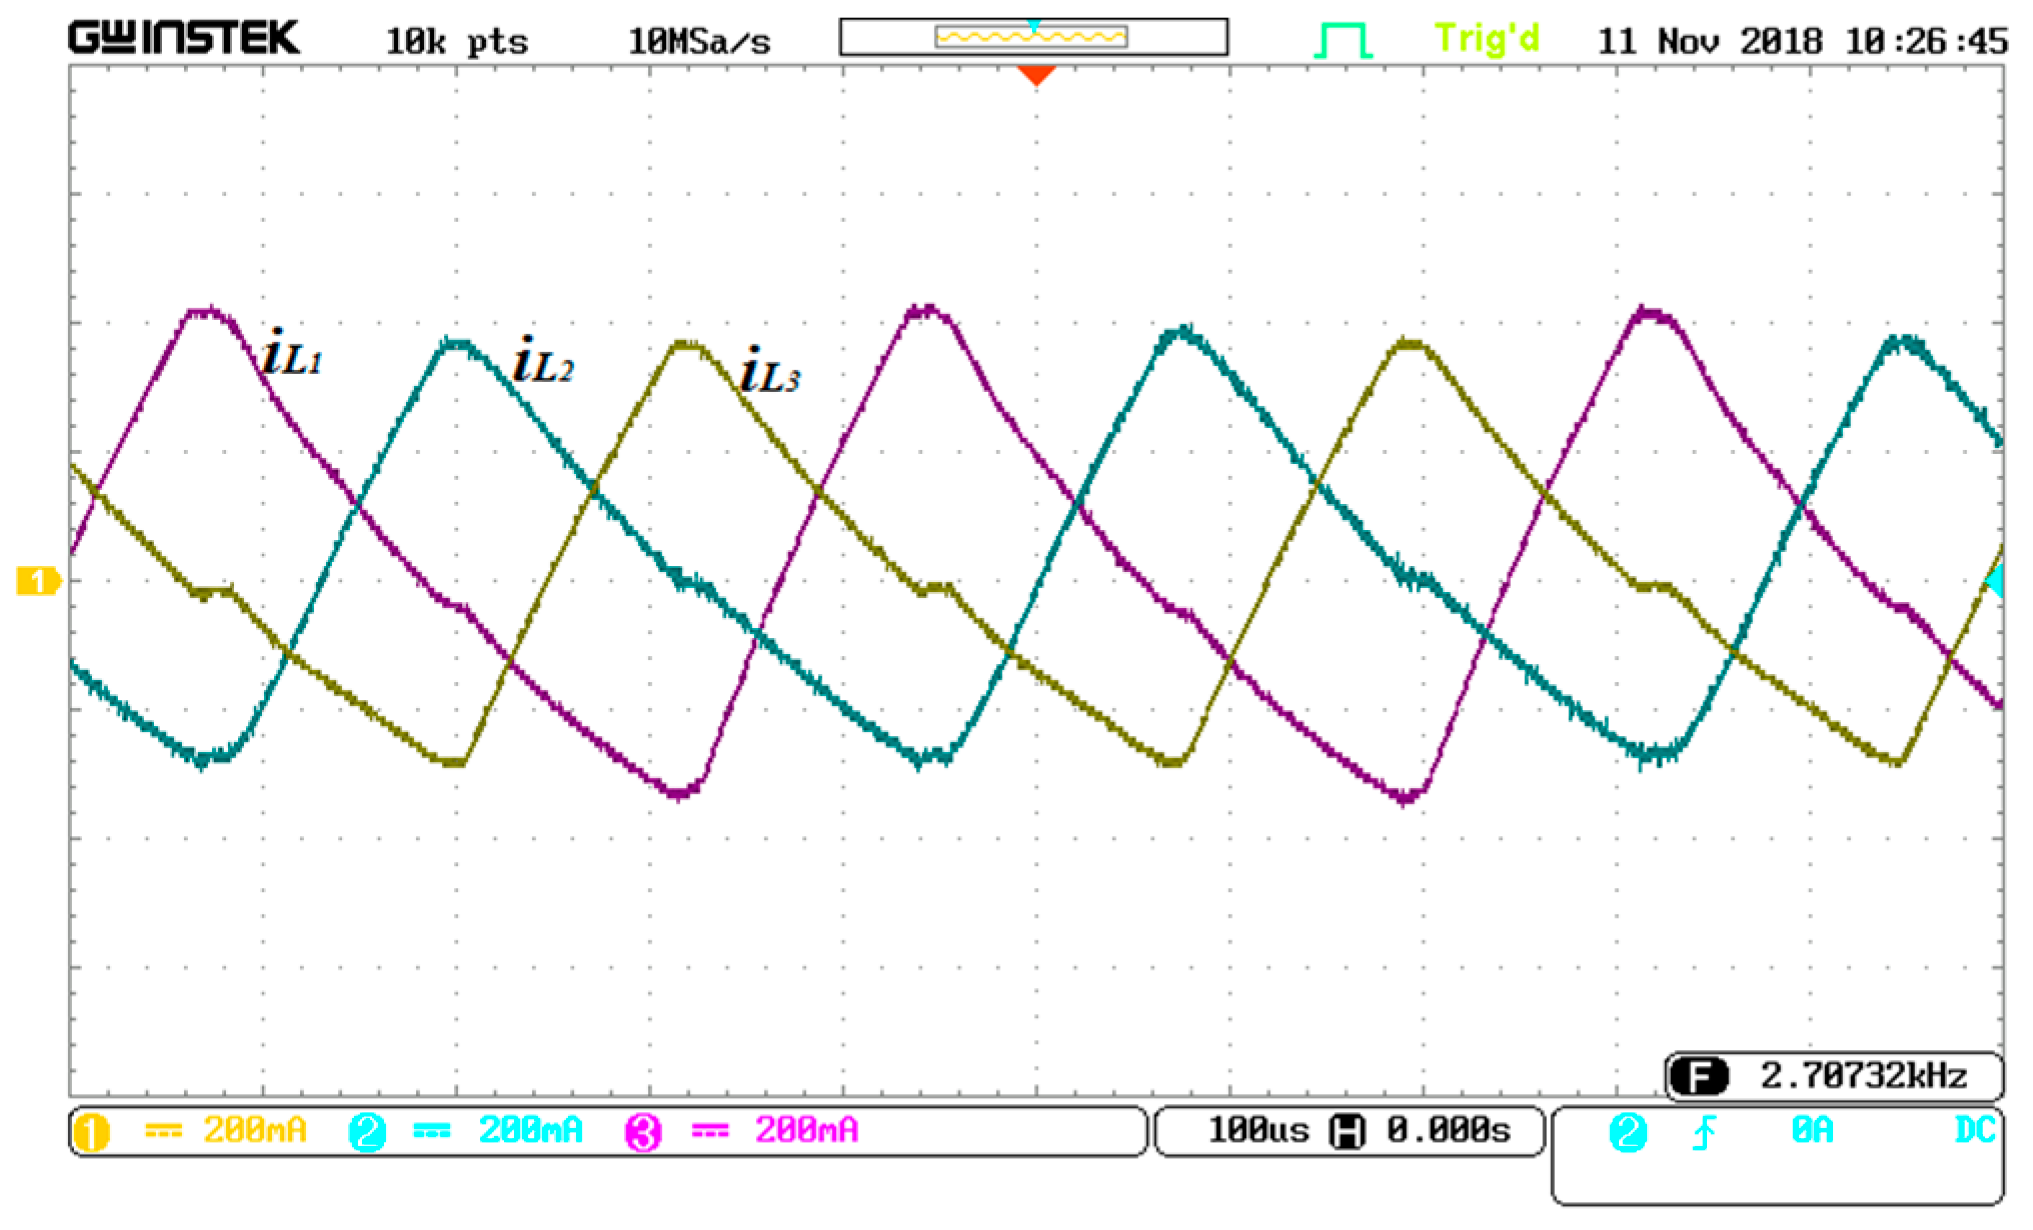Image resolution: width=2033 pixels, height=1230 pixels.
Task: Click the 100us timebase setting
Action: point(1258,1131)
